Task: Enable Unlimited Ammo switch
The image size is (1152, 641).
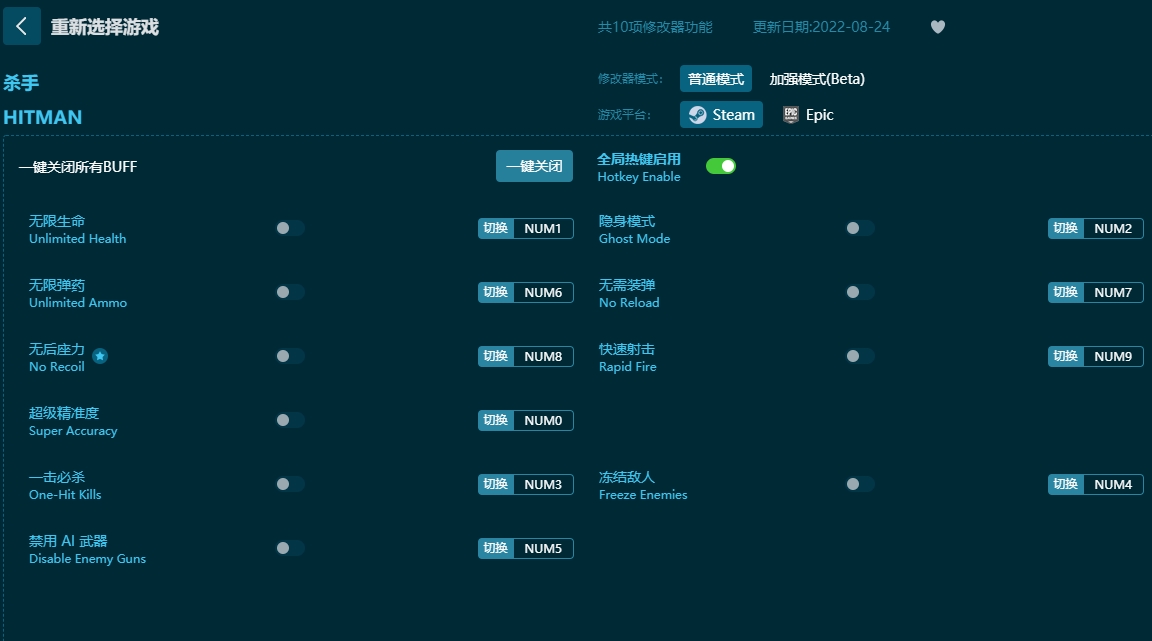Action: click(x=289, y=292)
